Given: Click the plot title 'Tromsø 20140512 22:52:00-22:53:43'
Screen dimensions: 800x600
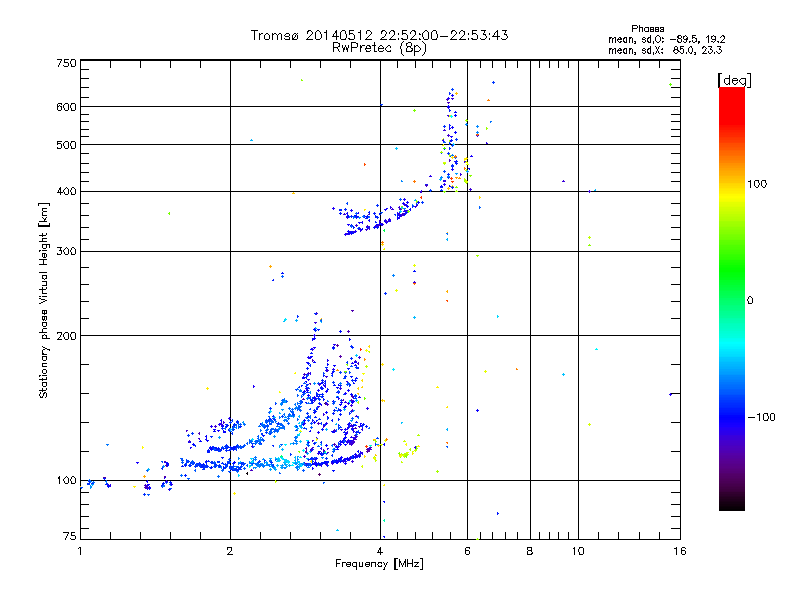Looking at the screenshot, I should pyautogui.click(x=379, y=35).
